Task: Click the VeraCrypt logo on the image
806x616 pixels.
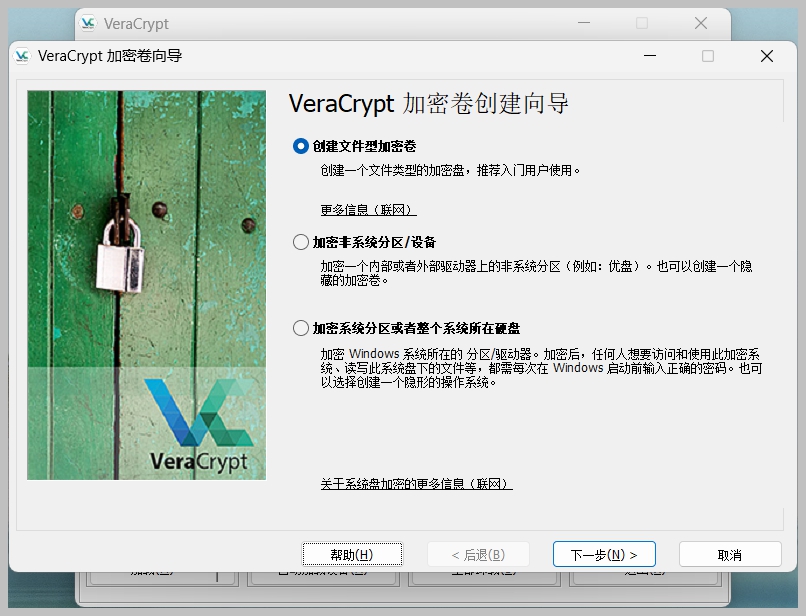Action: pyautogui.click(x=199, y=425)
